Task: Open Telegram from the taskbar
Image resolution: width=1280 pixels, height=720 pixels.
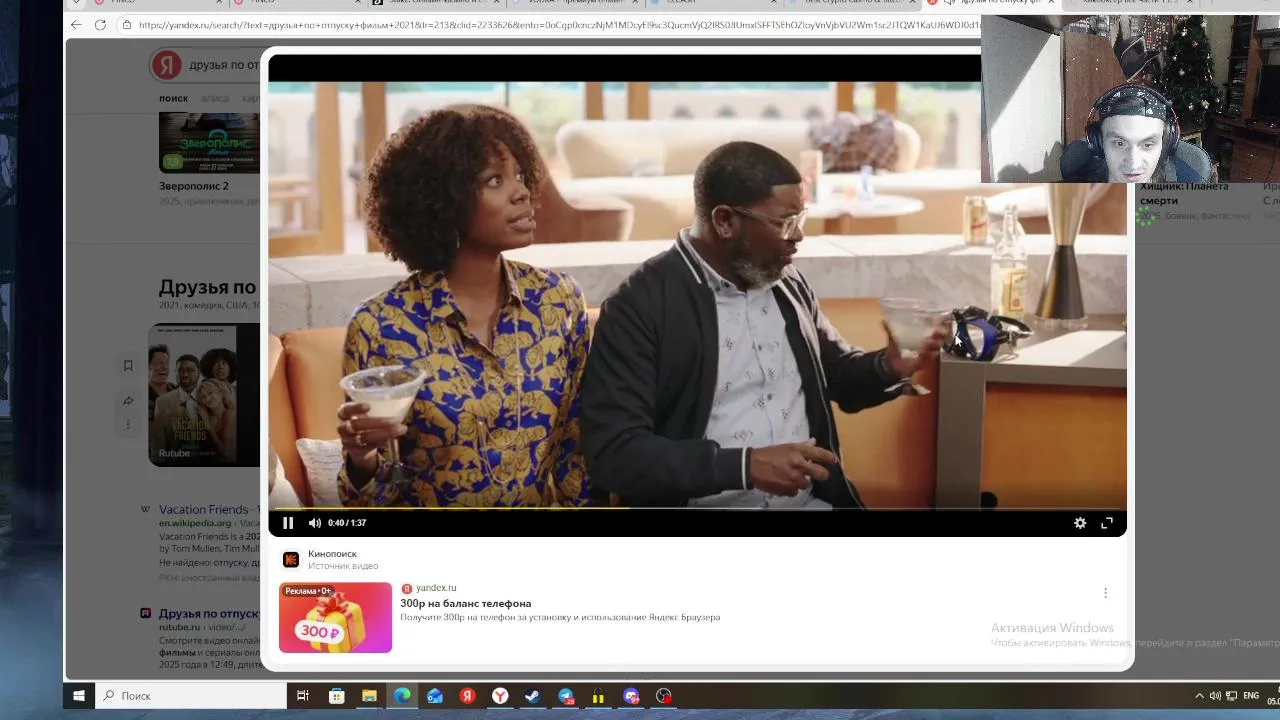Action: (566, 696)
